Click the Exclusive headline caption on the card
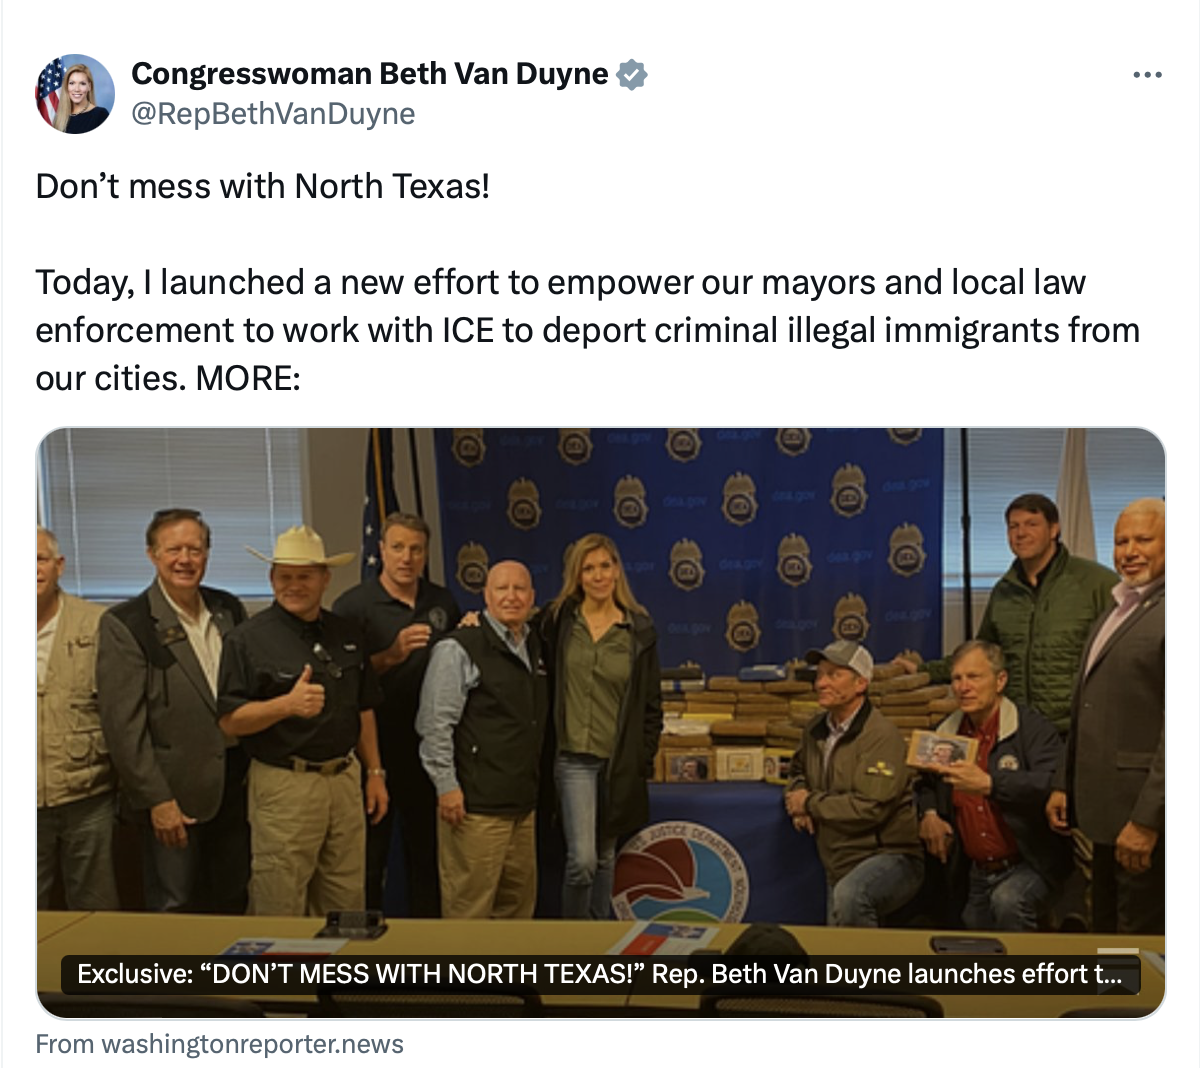 tap(600, 974)
